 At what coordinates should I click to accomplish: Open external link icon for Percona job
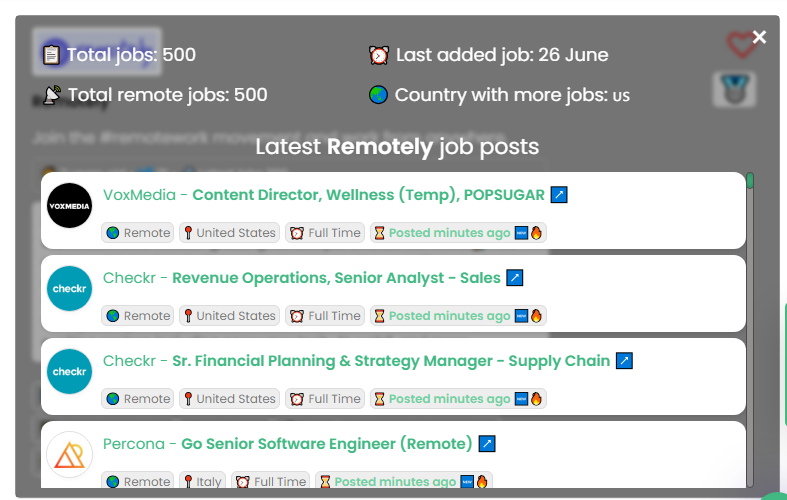(x=486, y=444)
